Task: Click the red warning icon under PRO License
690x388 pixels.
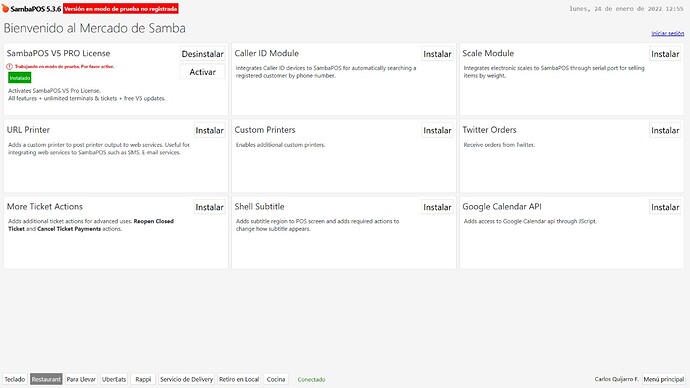Action: (x=9, y=66)
